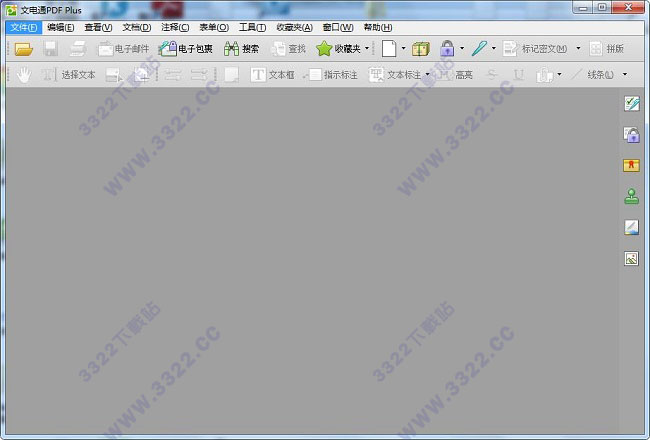Click the purple padlock security icon
This screenshot has height=440, width=650.
(x=447, y=49)
